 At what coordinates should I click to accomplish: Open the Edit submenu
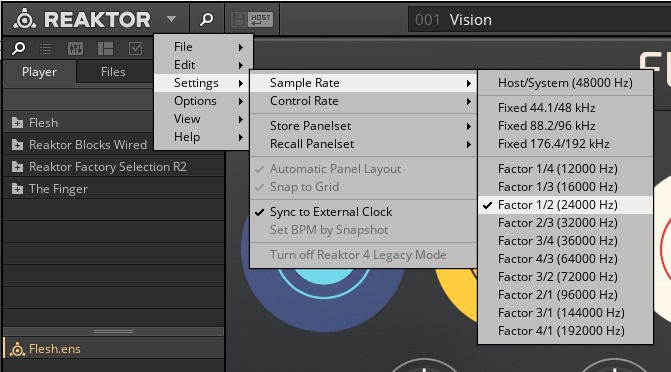203,65
